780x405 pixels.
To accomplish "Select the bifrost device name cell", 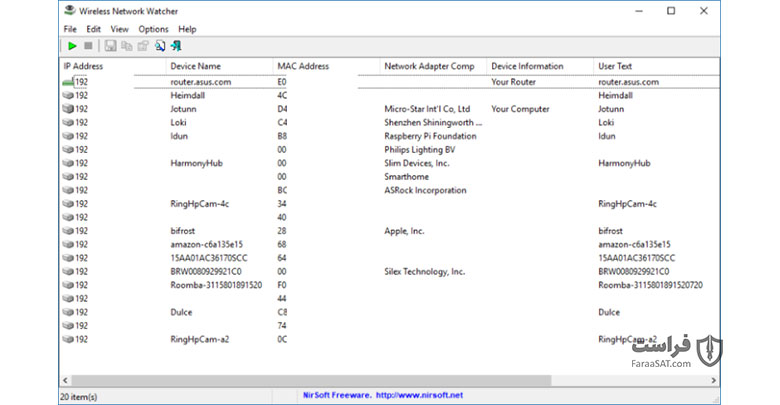I will point(183,231).
